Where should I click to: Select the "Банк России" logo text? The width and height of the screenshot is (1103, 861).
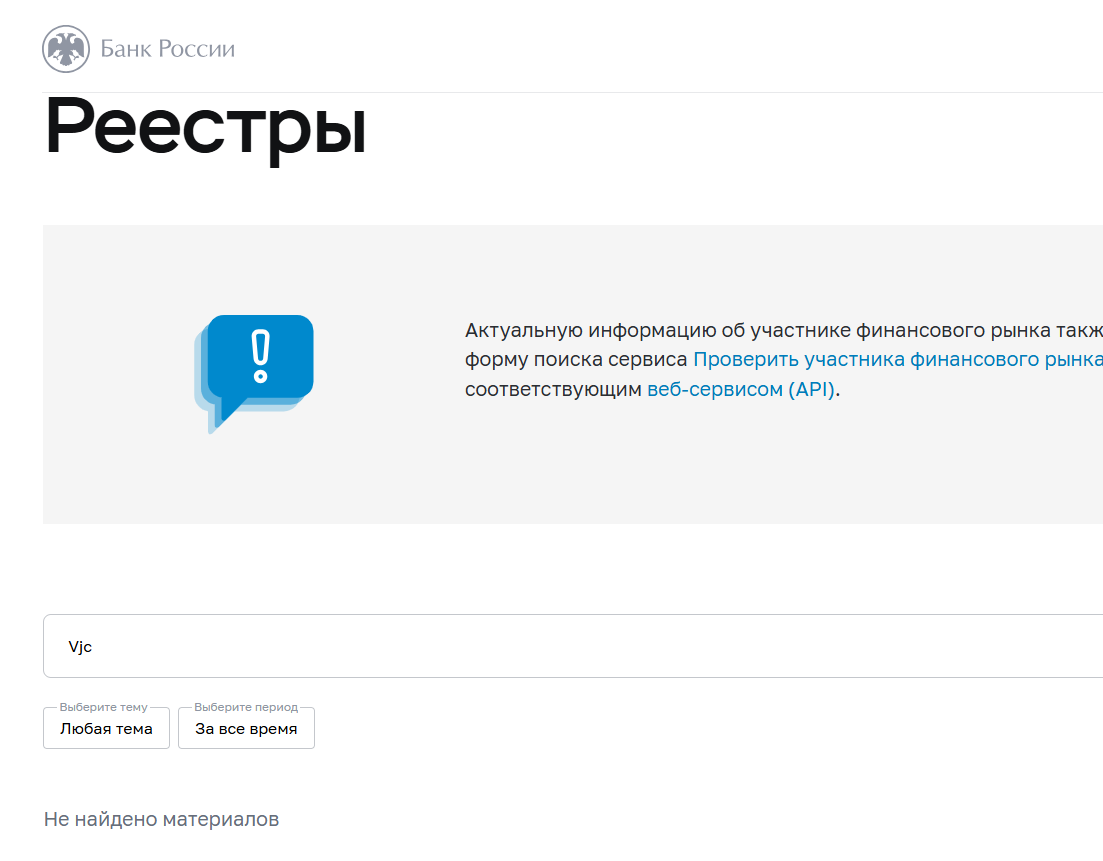pyautogui.click(x=166, y=47)
